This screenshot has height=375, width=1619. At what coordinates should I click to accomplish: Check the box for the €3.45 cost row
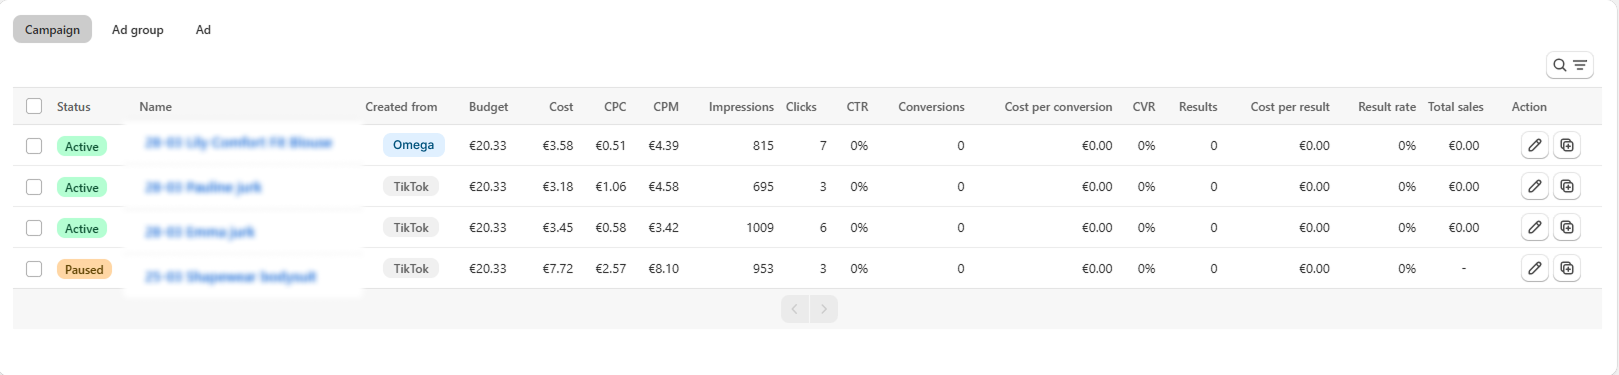[34, 228]
